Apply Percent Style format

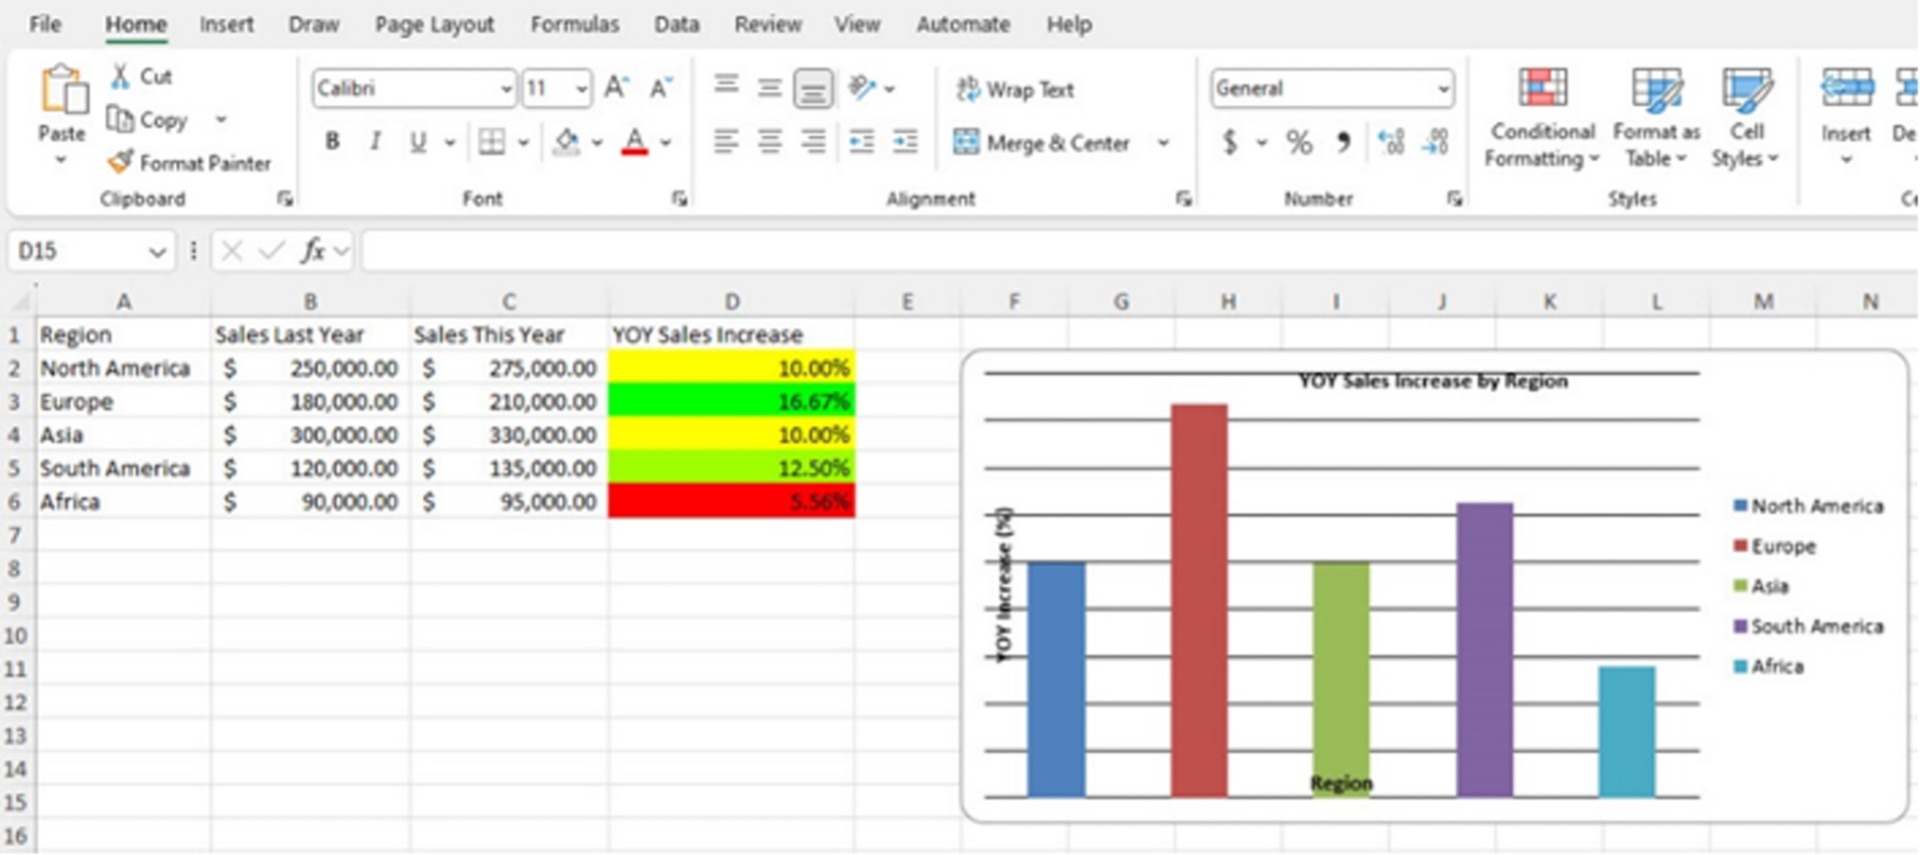pyautogui.click(x=1299, y=142)
